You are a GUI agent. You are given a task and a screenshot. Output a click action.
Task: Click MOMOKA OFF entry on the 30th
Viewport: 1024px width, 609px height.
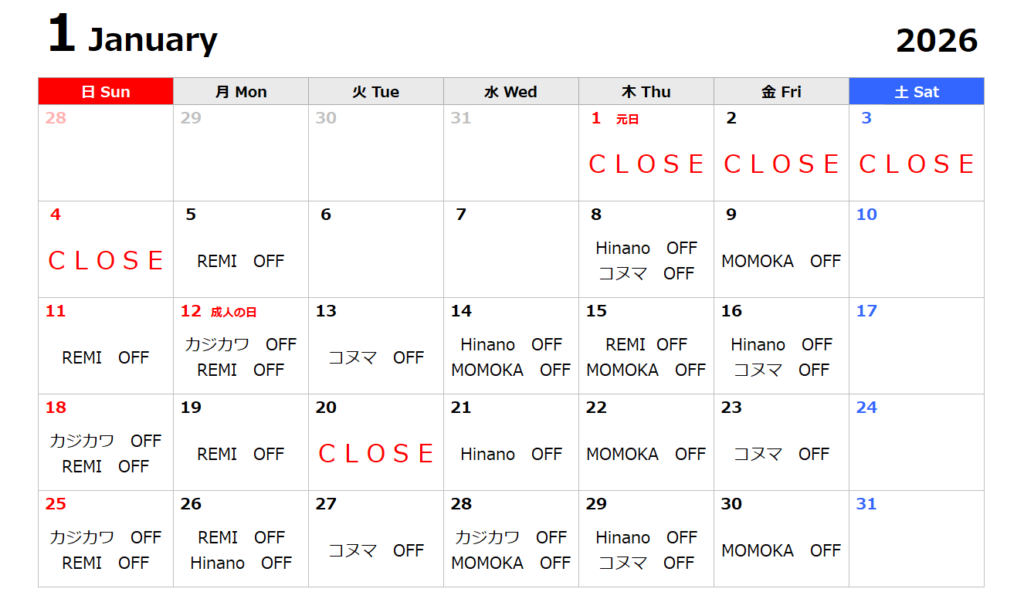tap(781, 550)
